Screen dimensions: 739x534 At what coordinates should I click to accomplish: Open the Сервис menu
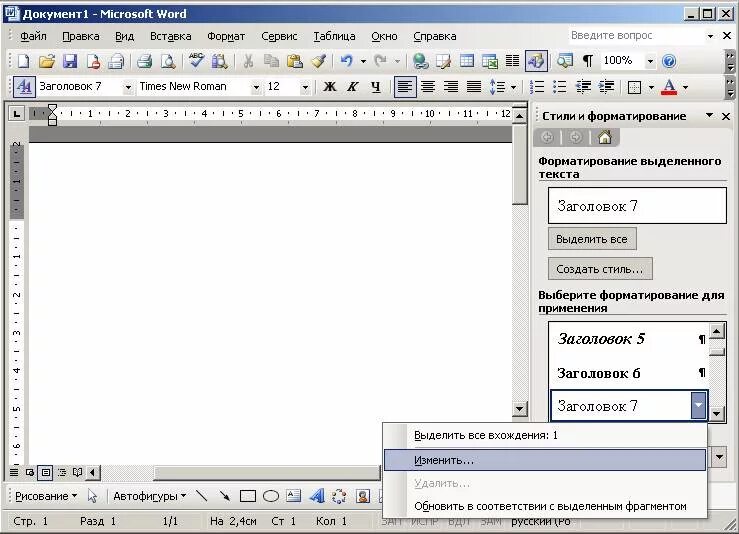279,36
